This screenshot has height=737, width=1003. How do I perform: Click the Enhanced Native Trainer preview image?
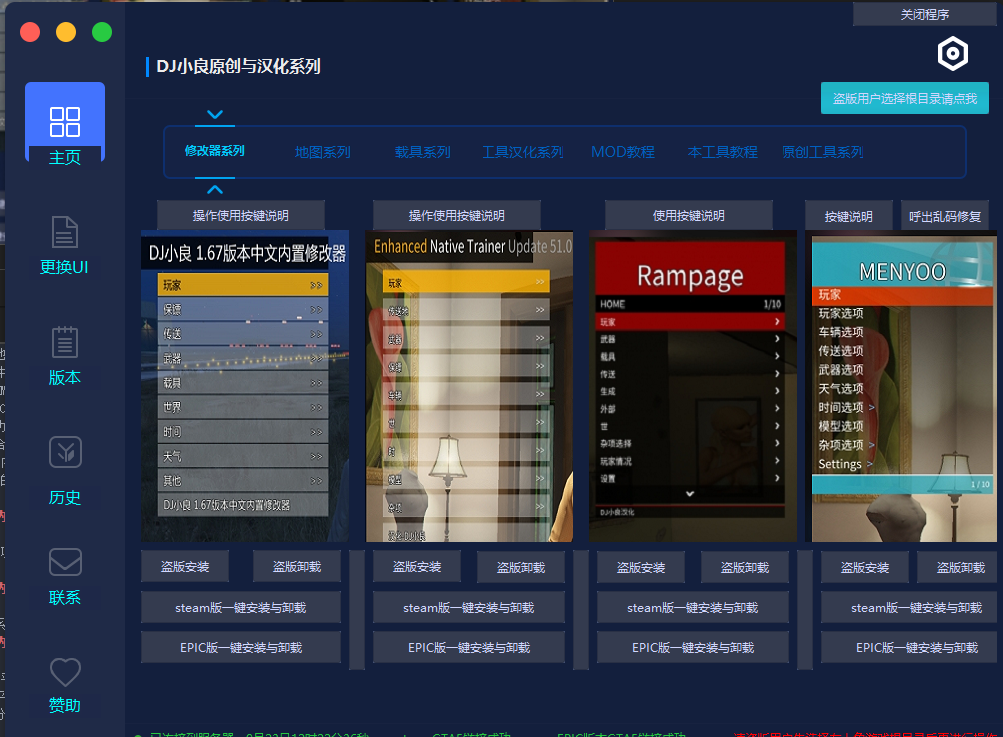[468, 386]
